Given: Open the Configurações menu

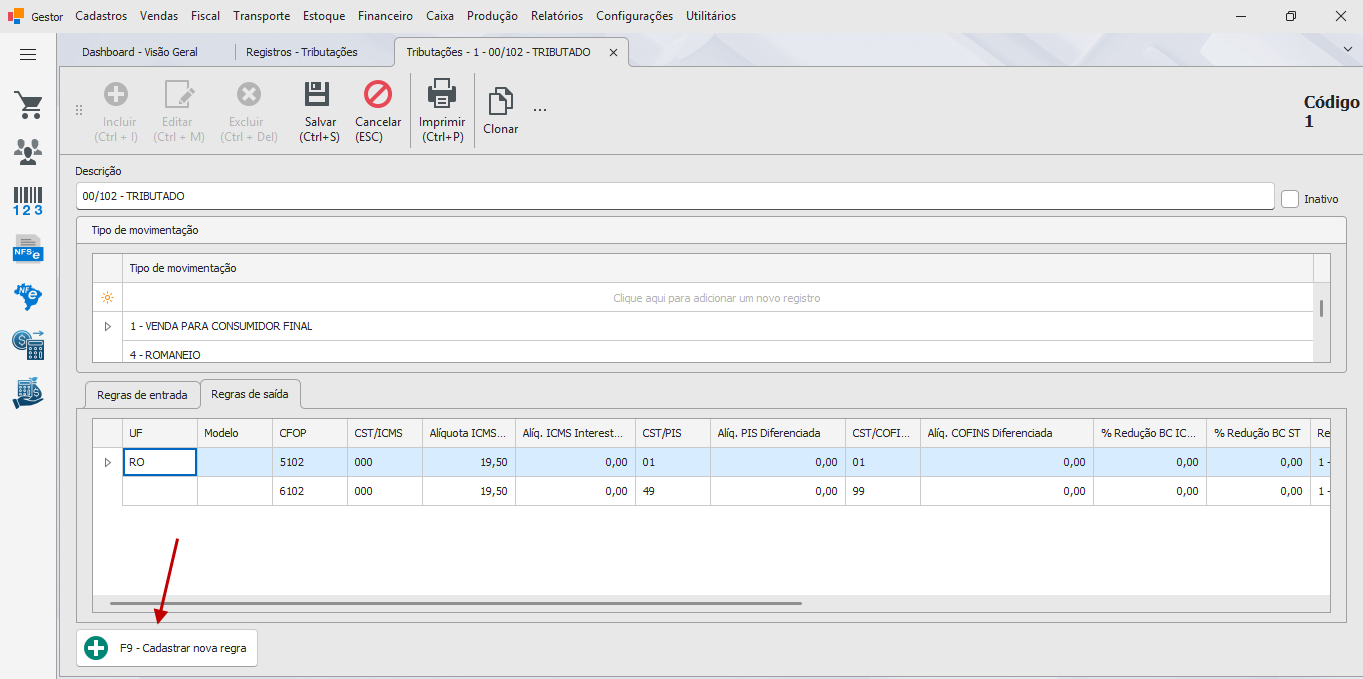Looking at the screenshot, I should pos(634,16).
